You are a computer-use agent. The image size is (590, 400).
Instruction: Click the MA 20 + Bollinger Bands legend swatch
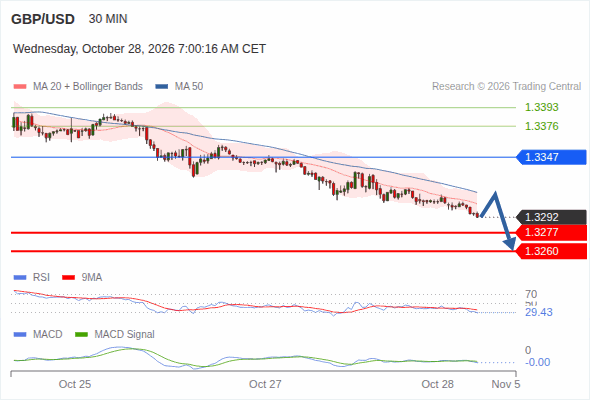point(20,87)
